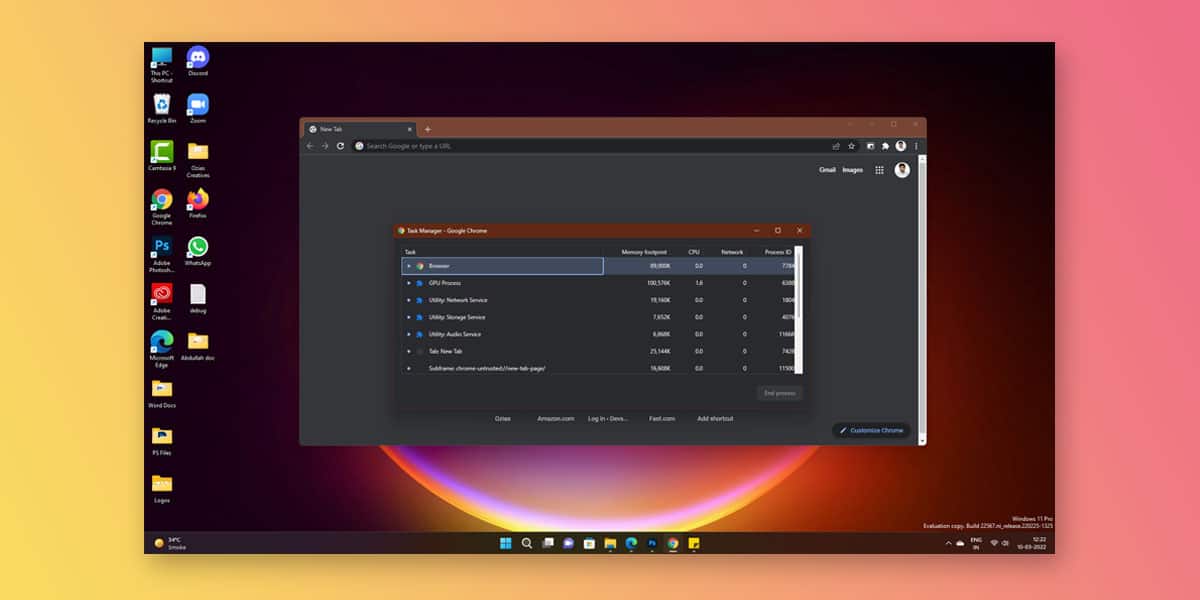Click the Chrome back arrow
The height and width of the screenshot is (600, 1200).
point(310,145)
